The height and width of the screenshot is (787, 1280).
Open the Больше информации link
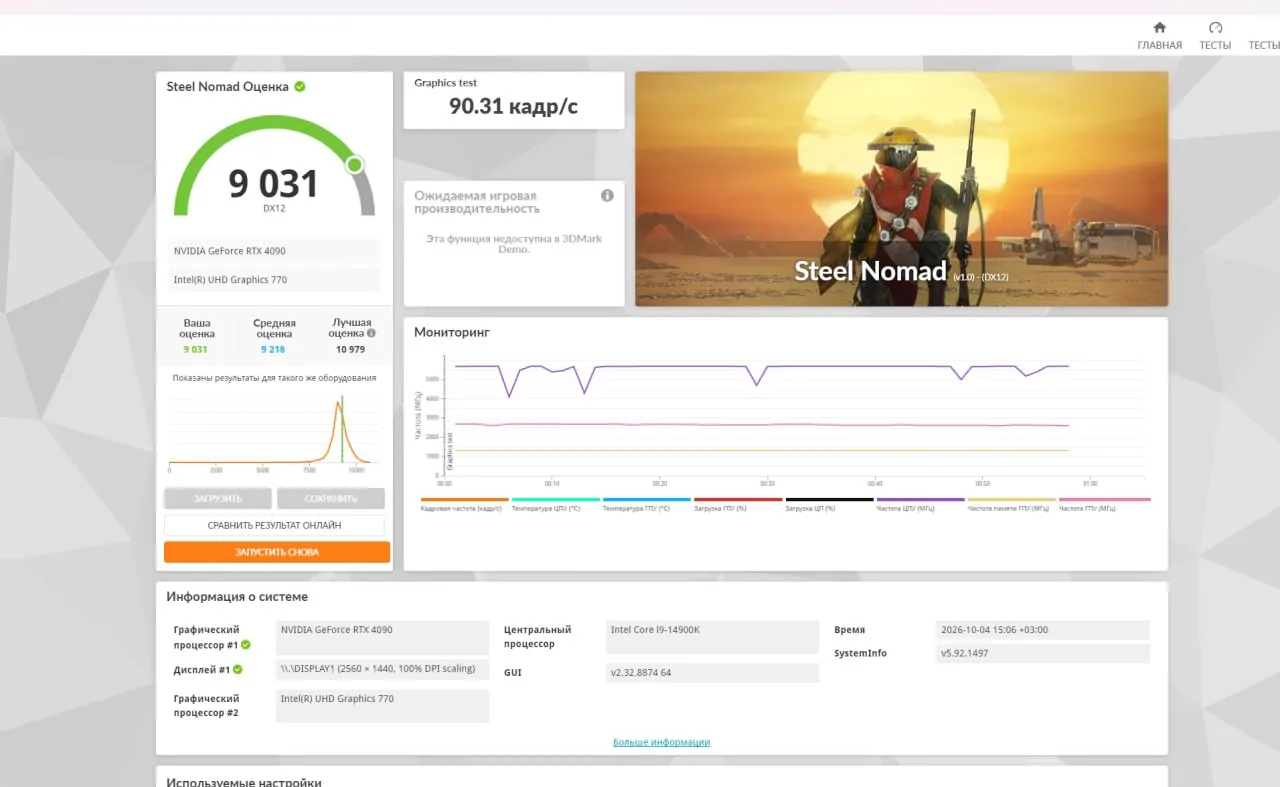[661, 742]
